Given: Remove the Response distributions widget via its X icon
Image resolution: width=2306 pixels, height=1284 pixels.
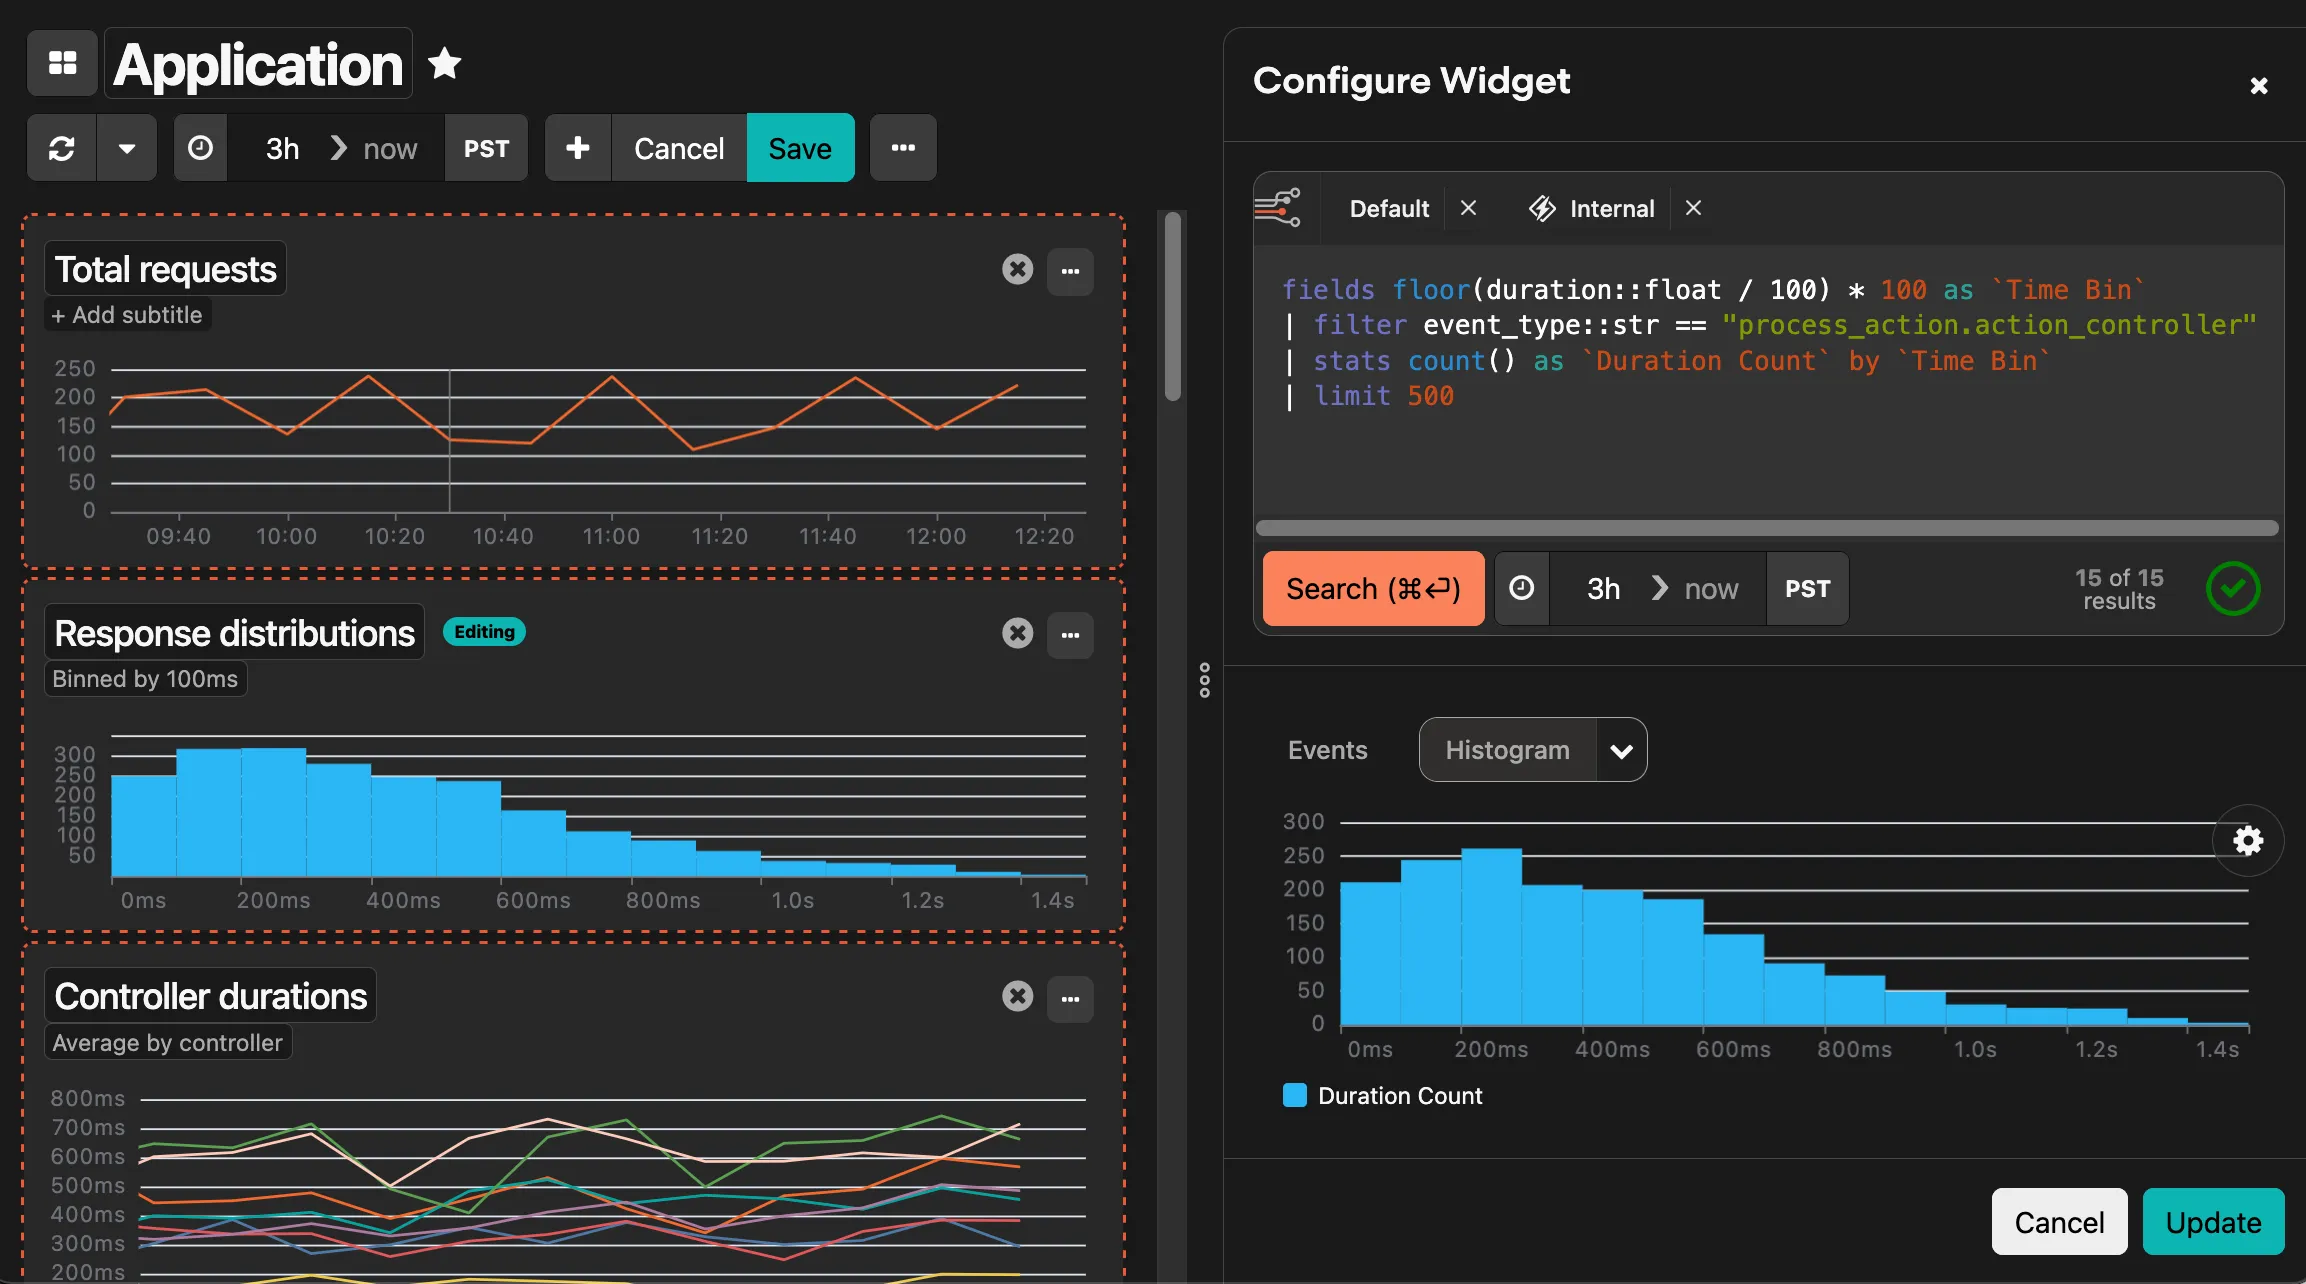Looking at the screenshot, I should coord(1017,634).
